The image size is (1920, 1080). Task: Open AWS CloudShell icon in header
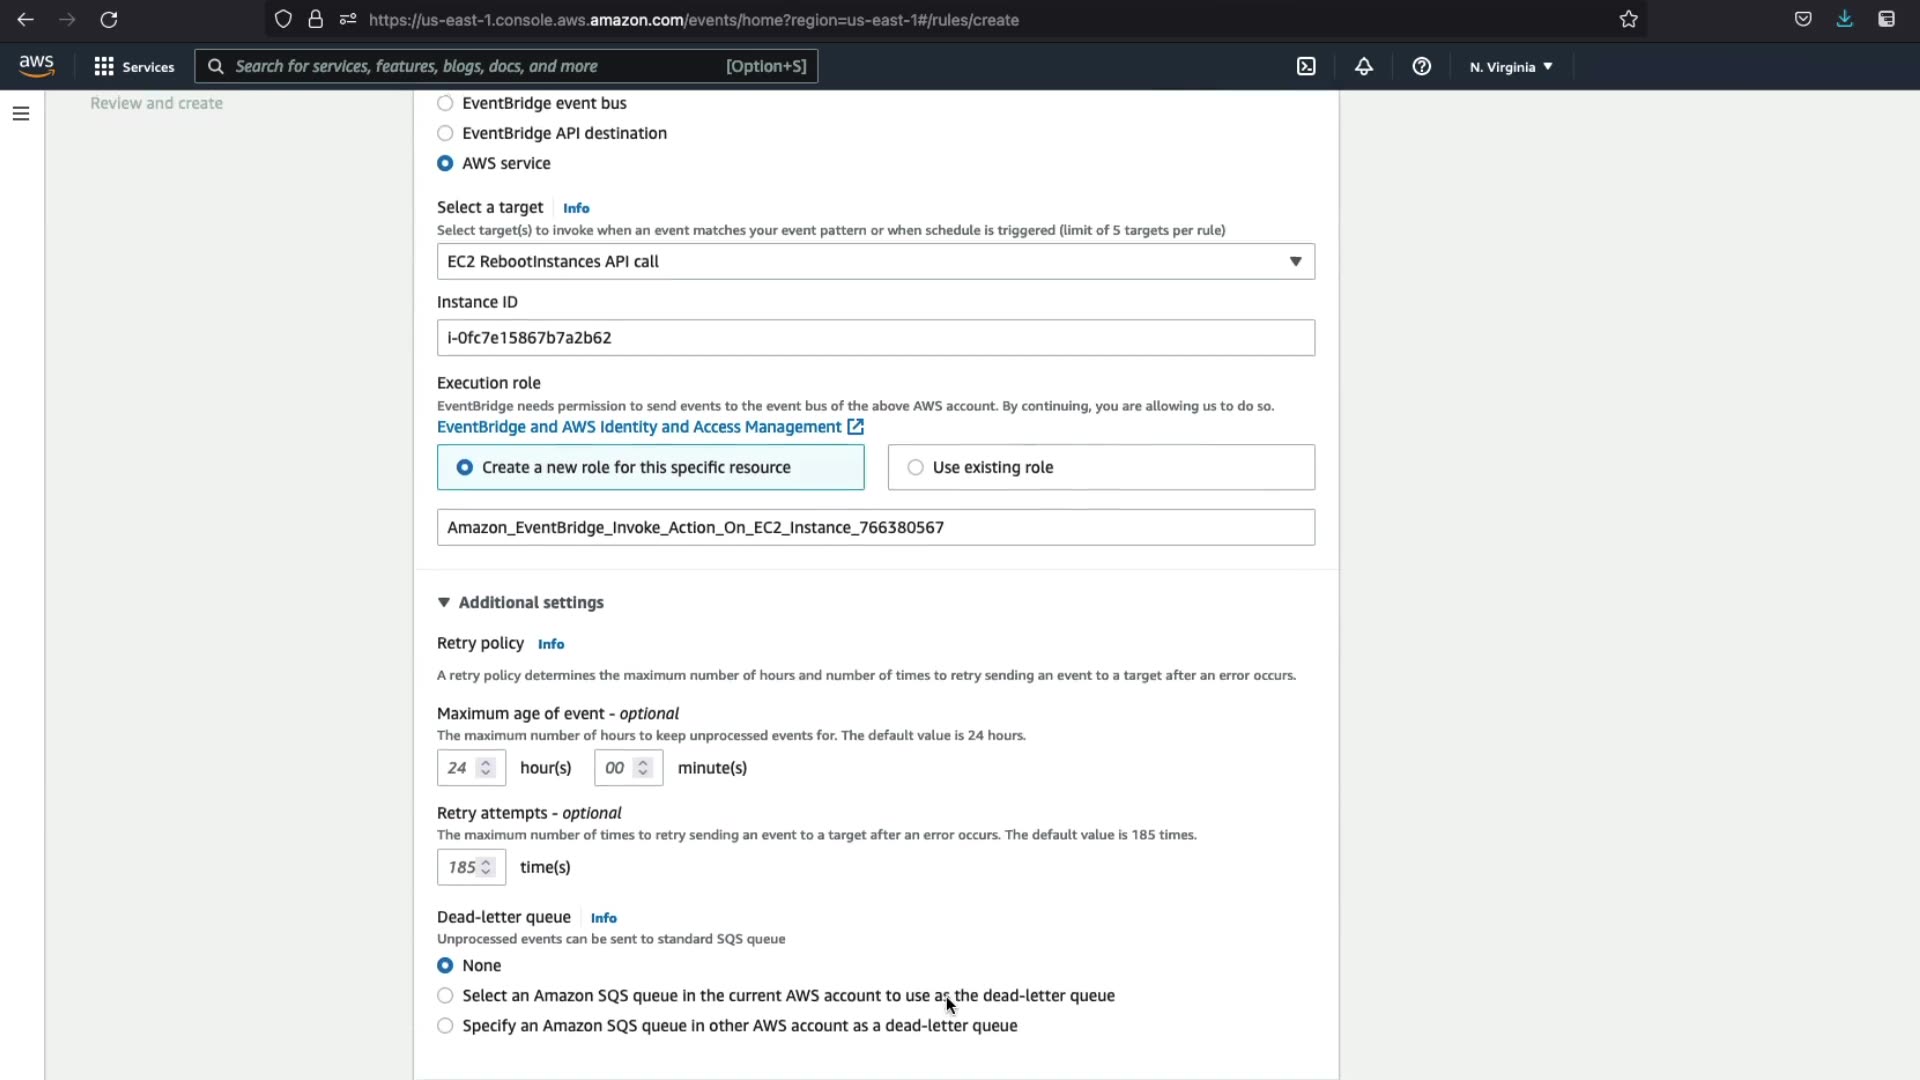[1306, 66]
